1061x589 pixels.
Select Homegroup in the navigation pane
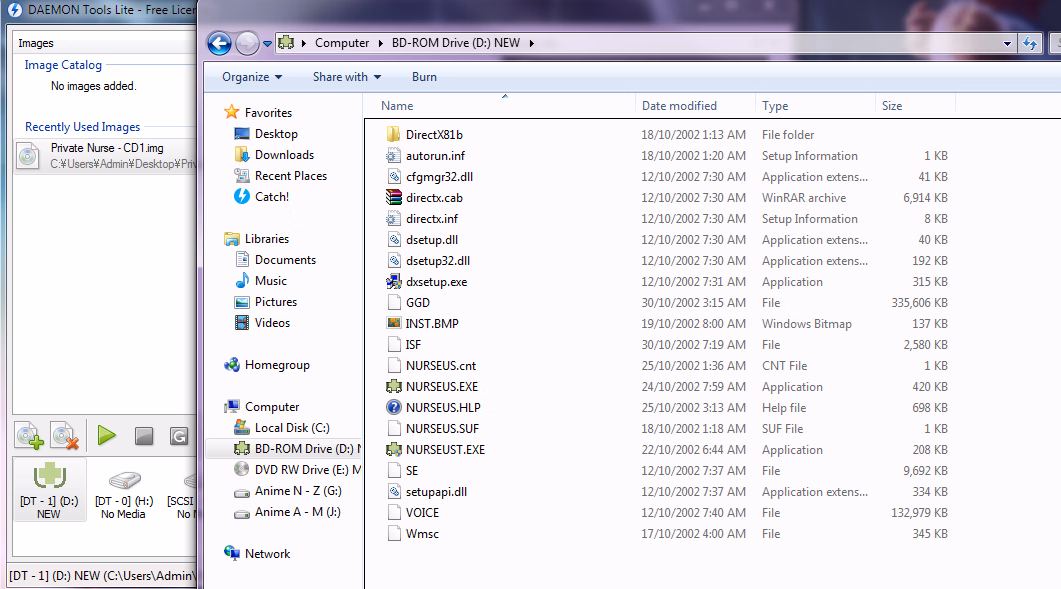coord(277,364)
